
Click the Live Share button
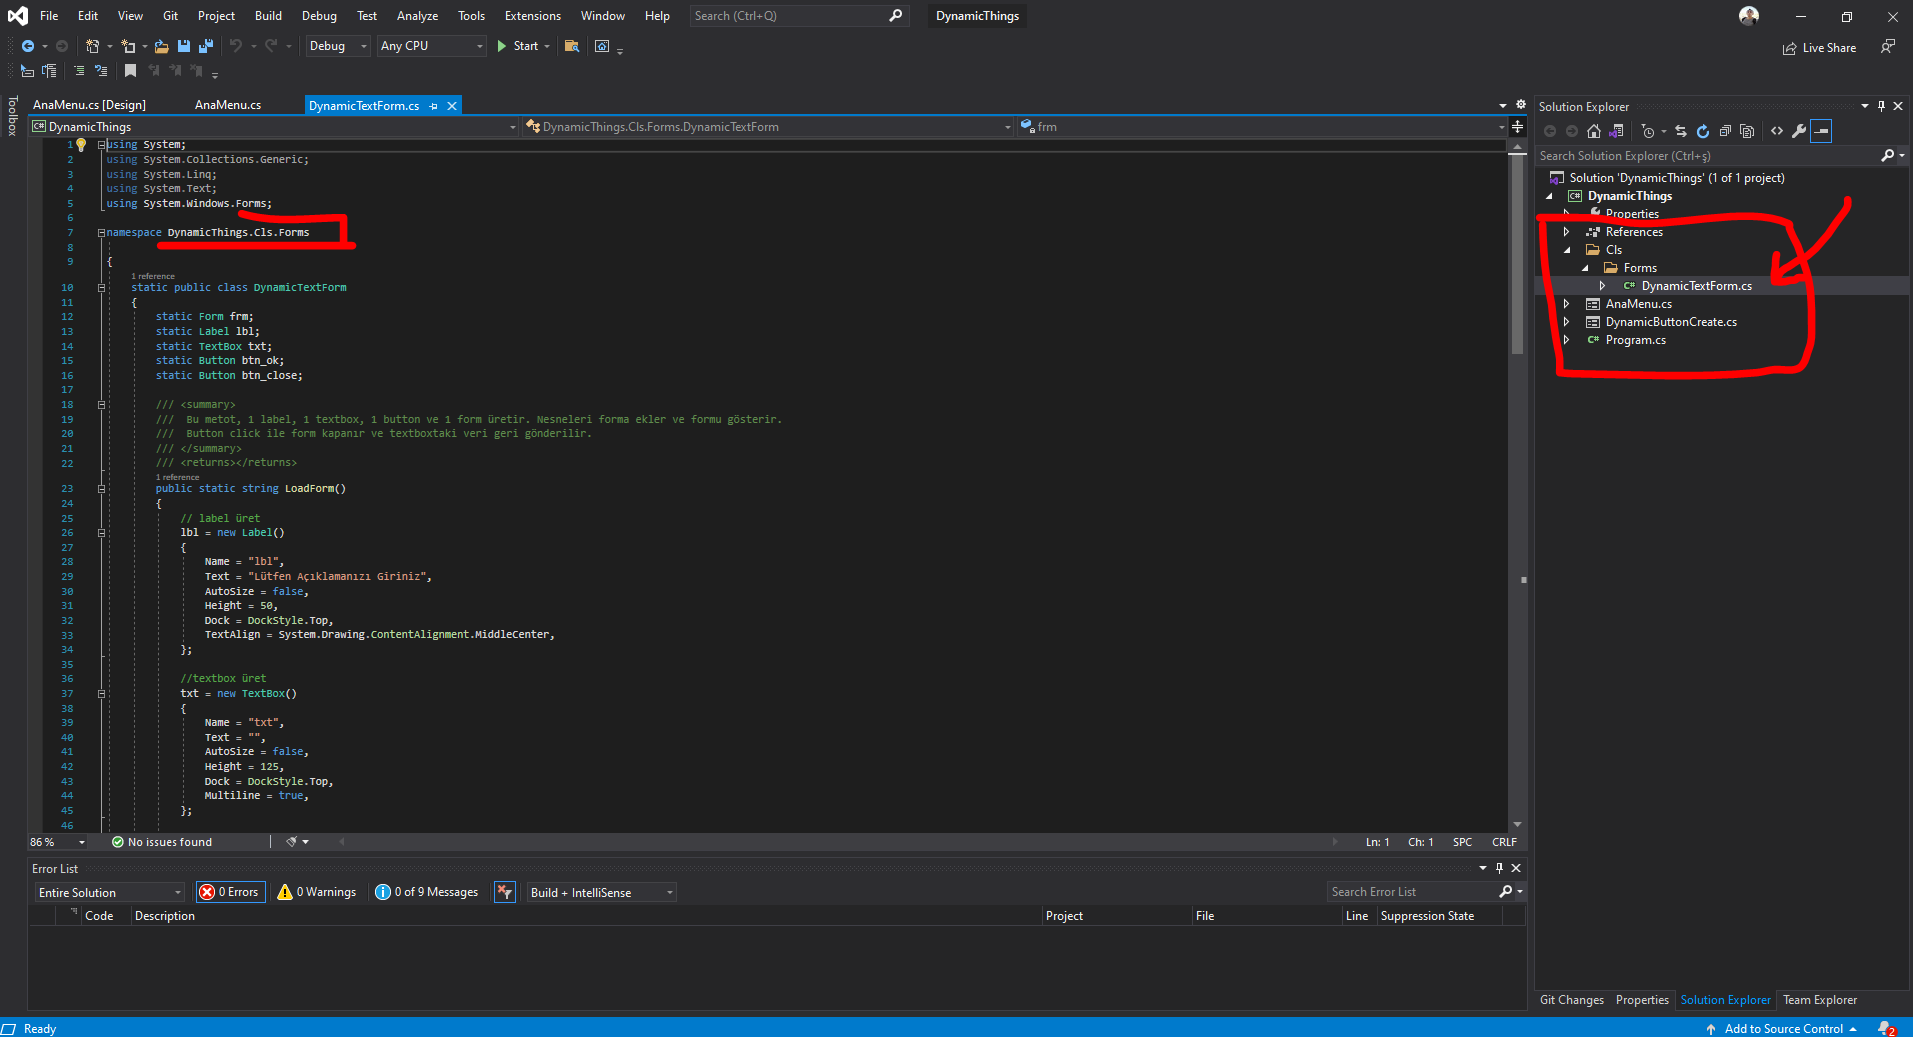1819,48
